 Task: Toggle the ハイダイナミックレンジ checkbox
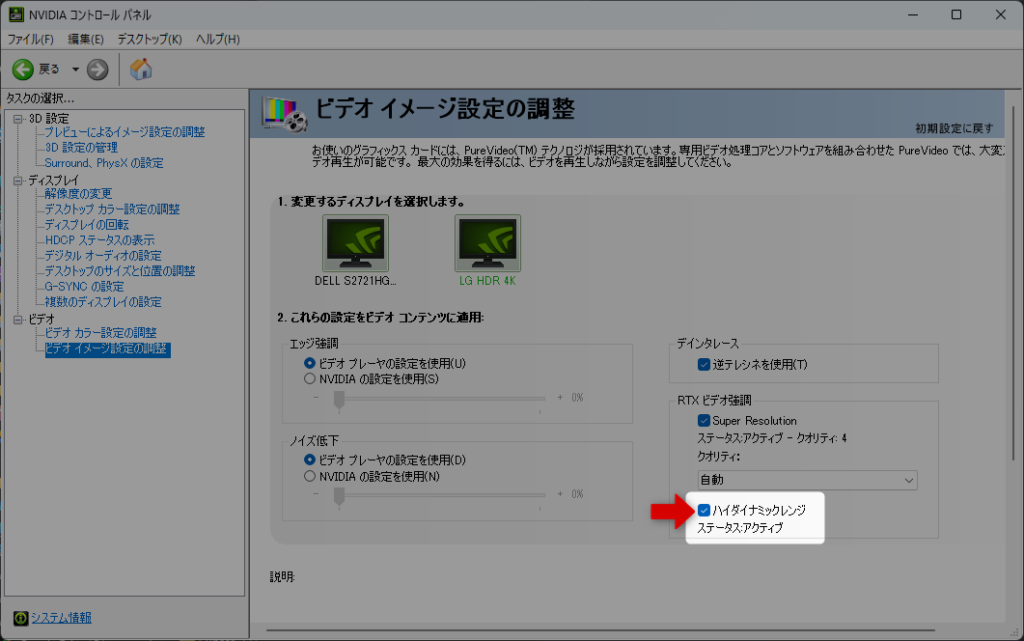coord(705,510)
